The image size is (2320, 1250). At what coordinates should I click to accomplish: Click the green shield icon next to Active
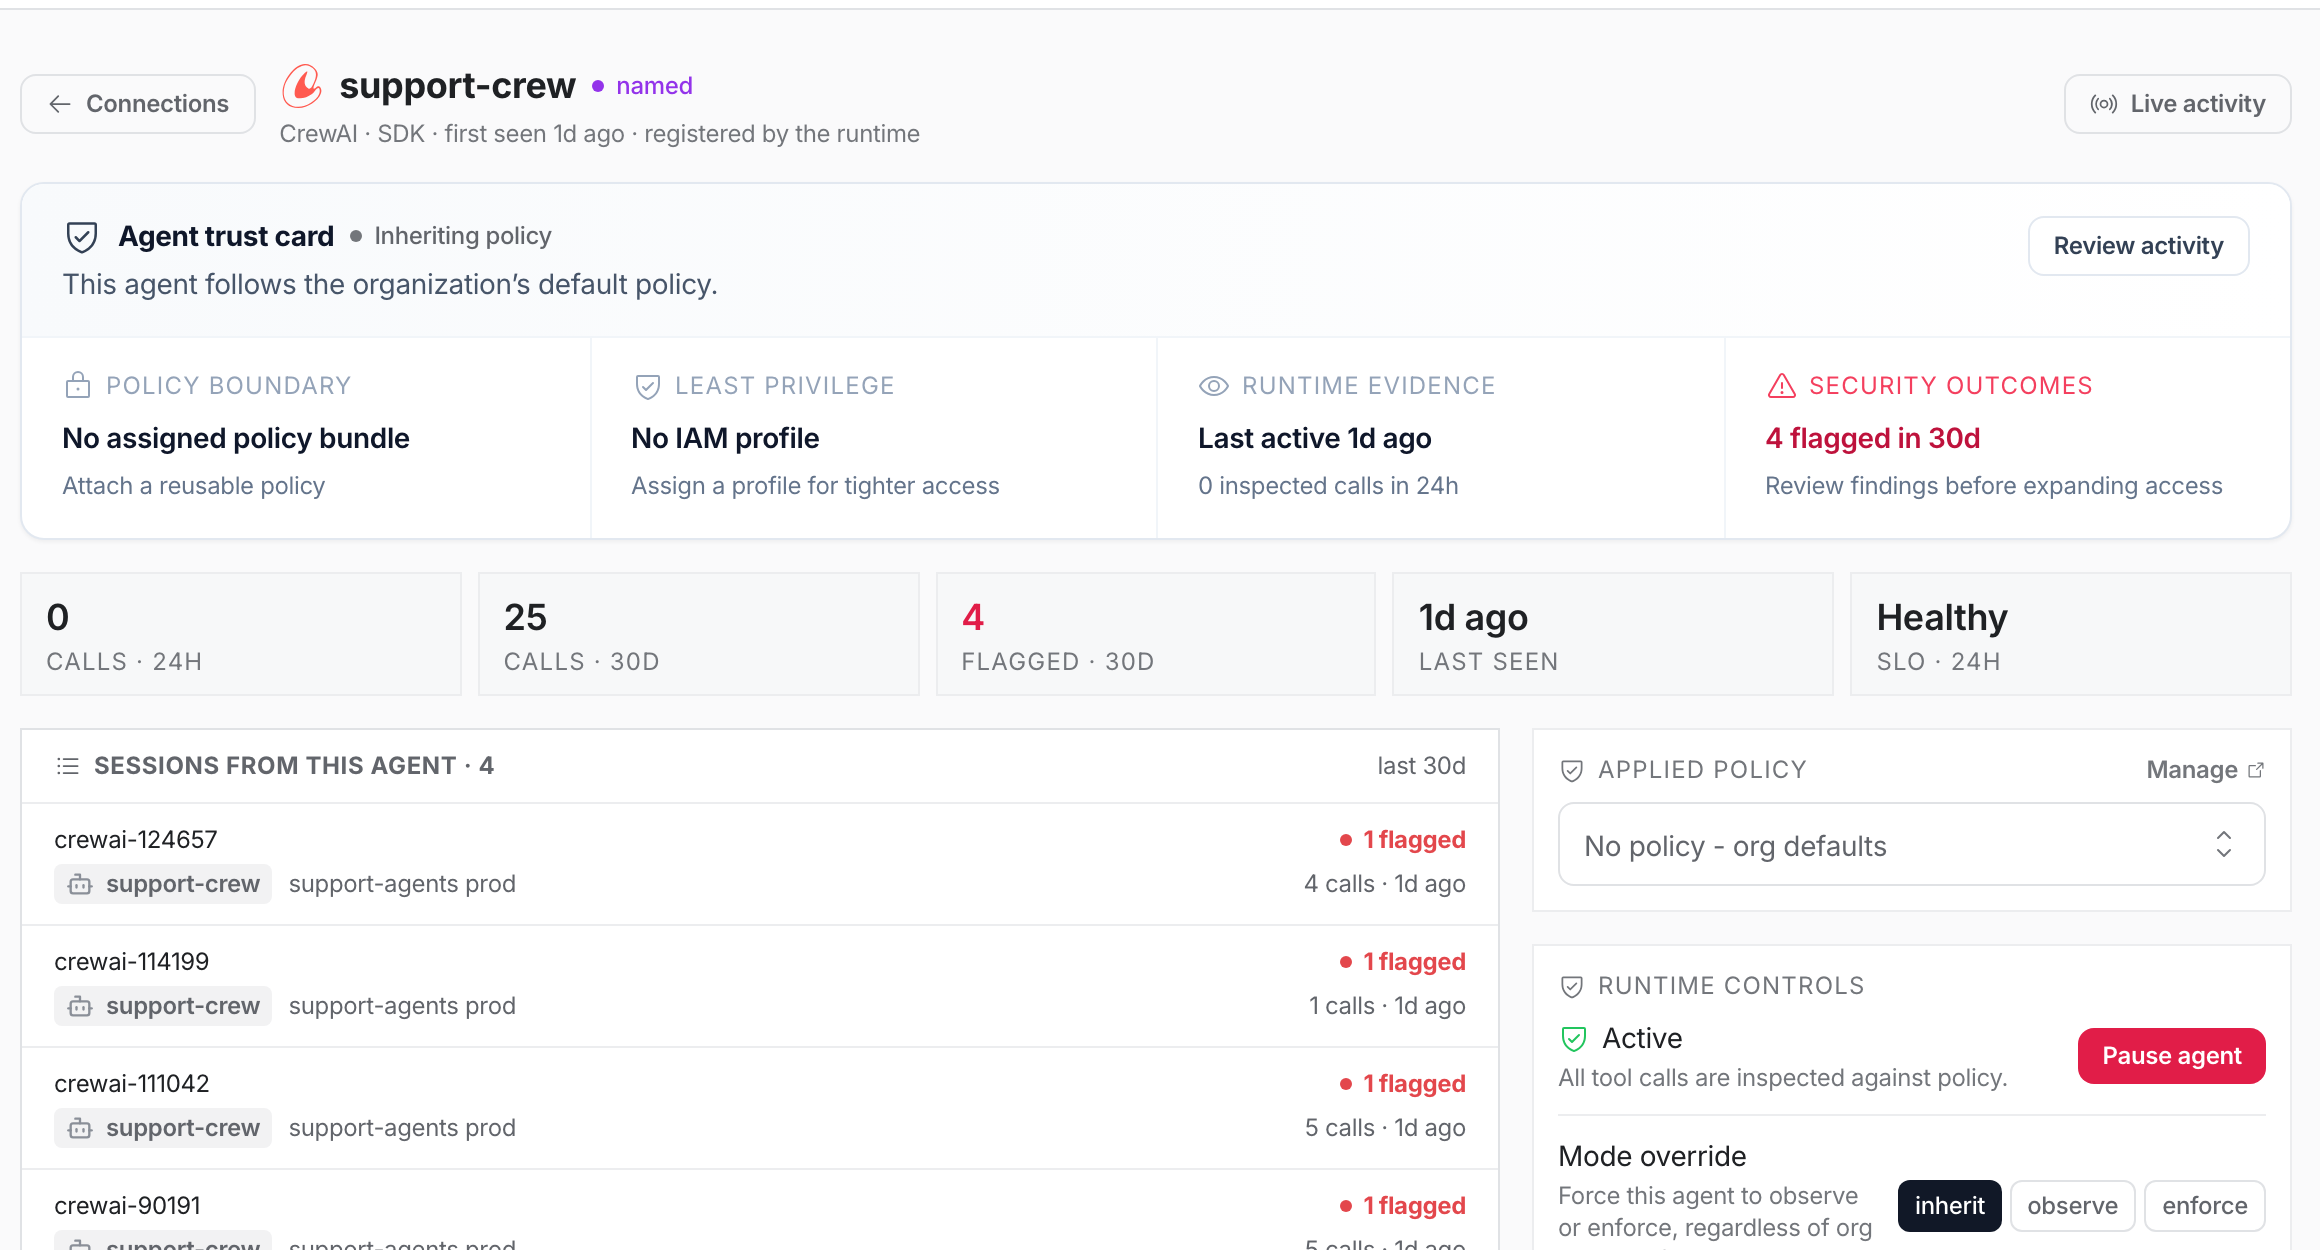1574,1039
